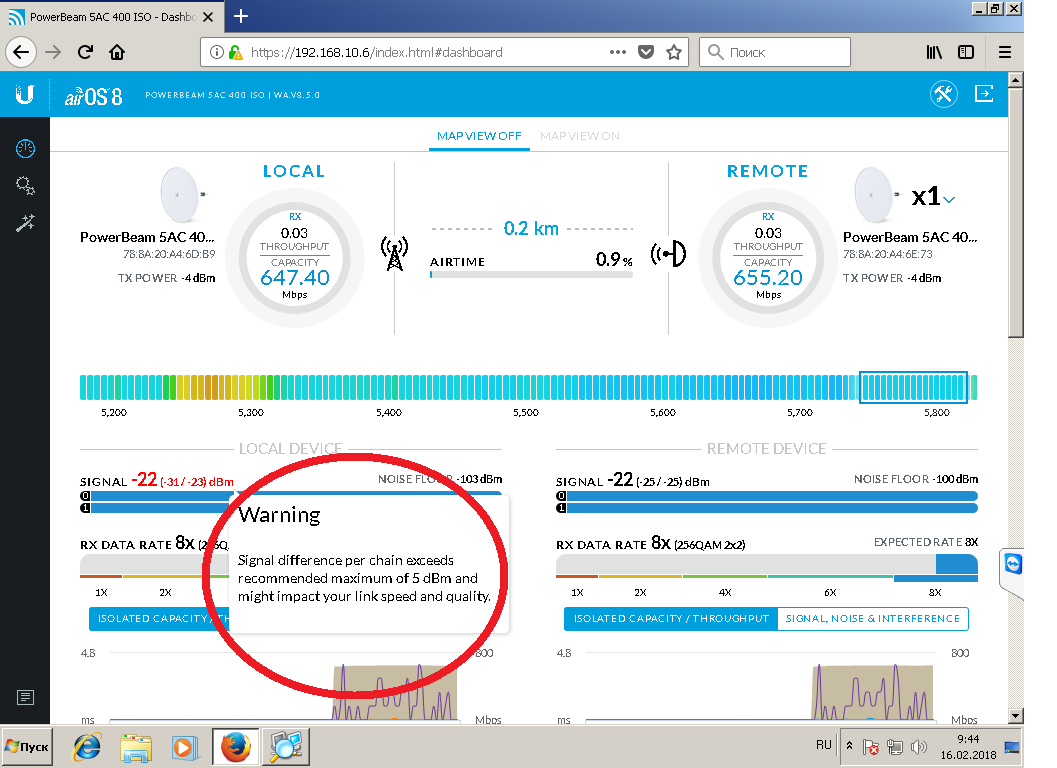Viewport: 1057px width, 768px height.
Task: Go to the Firefox home page
Action: click(117, 52)
